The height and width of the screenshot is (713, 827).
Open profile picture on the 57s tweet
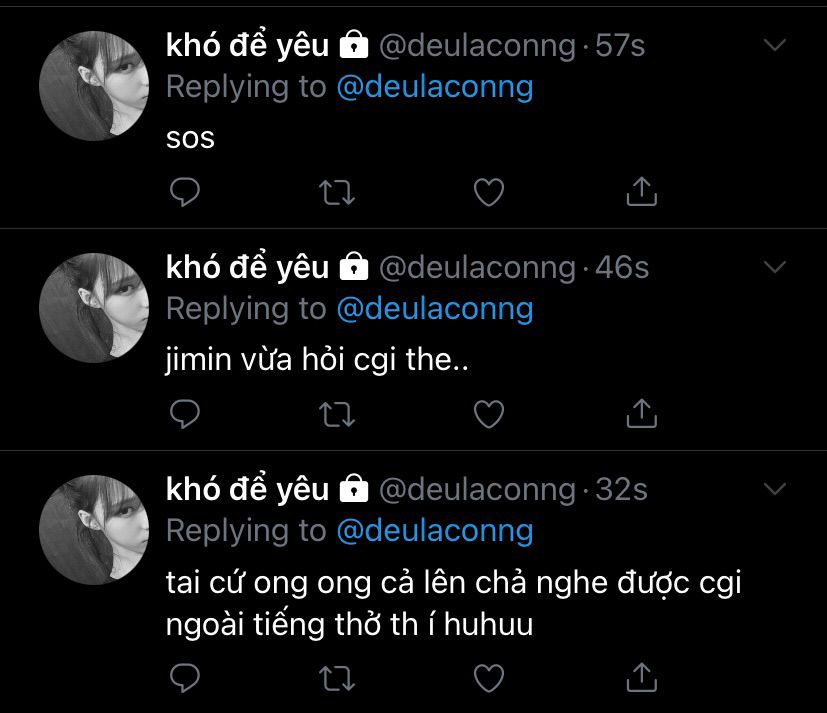click(x=94, y=86)
